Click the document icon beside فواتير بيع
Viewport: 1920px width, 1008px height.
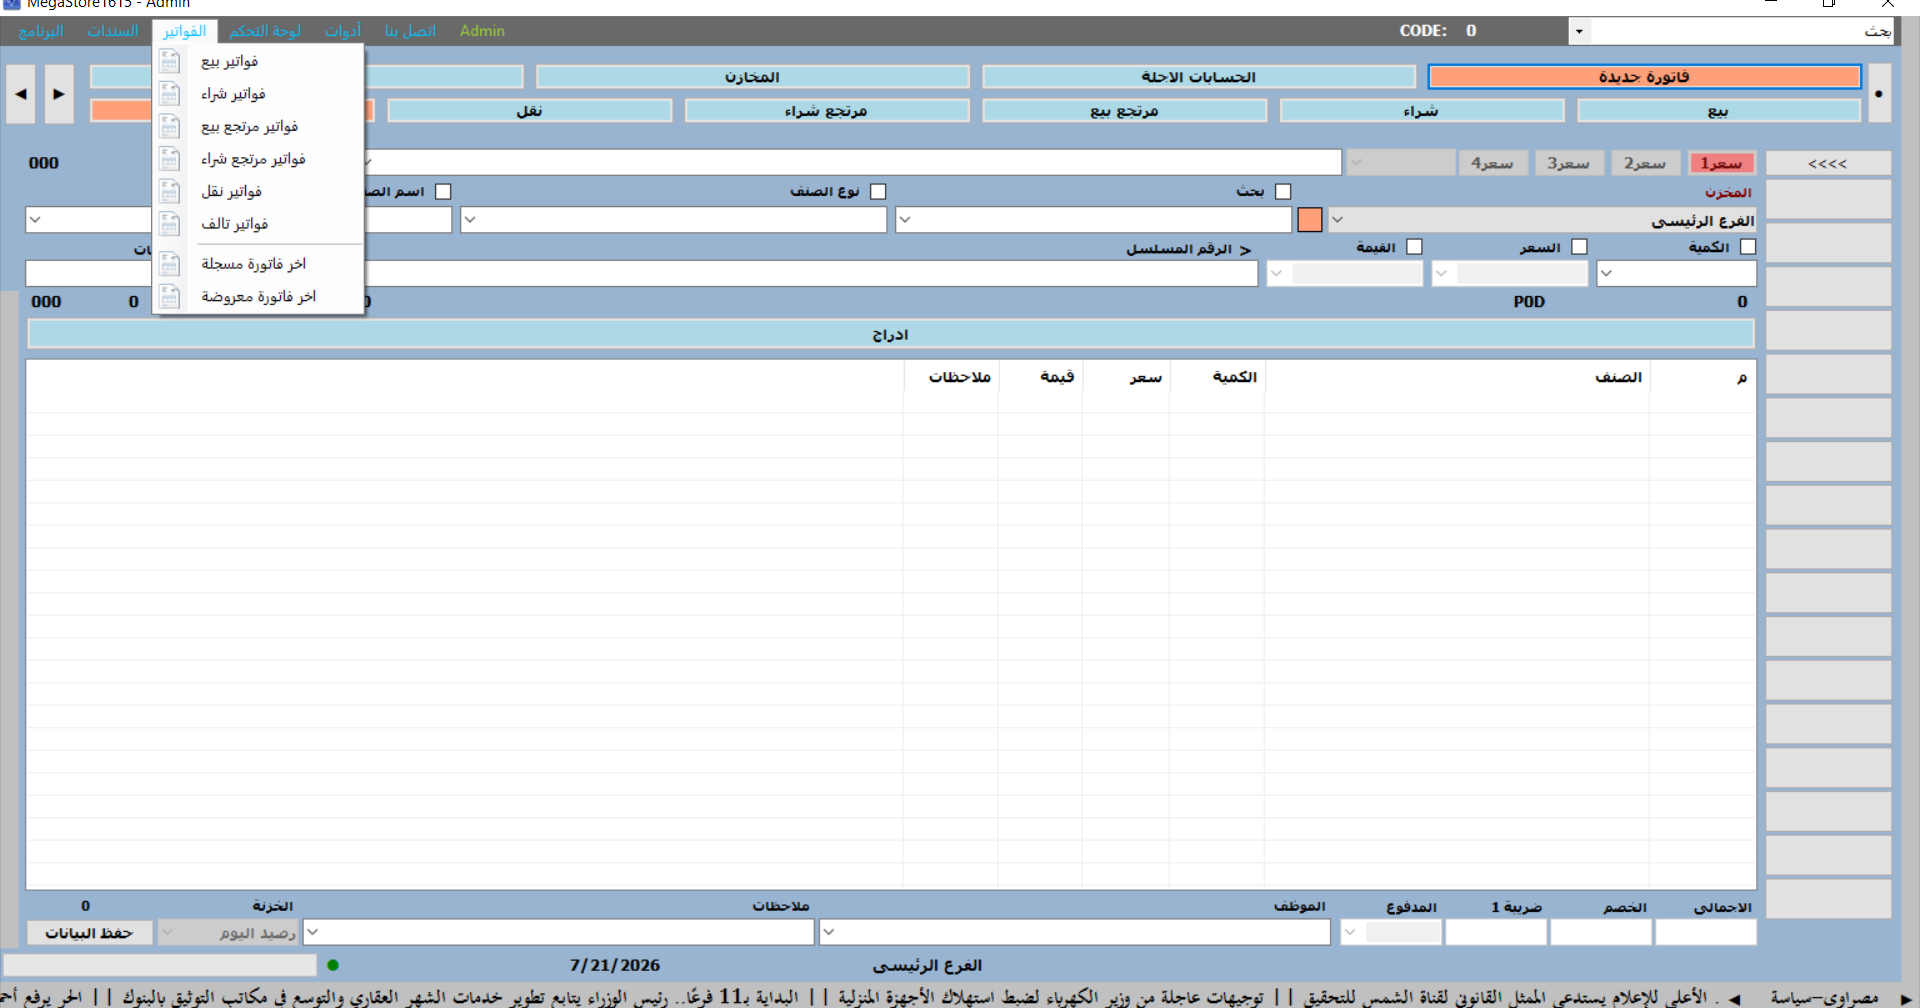point(170,62)
